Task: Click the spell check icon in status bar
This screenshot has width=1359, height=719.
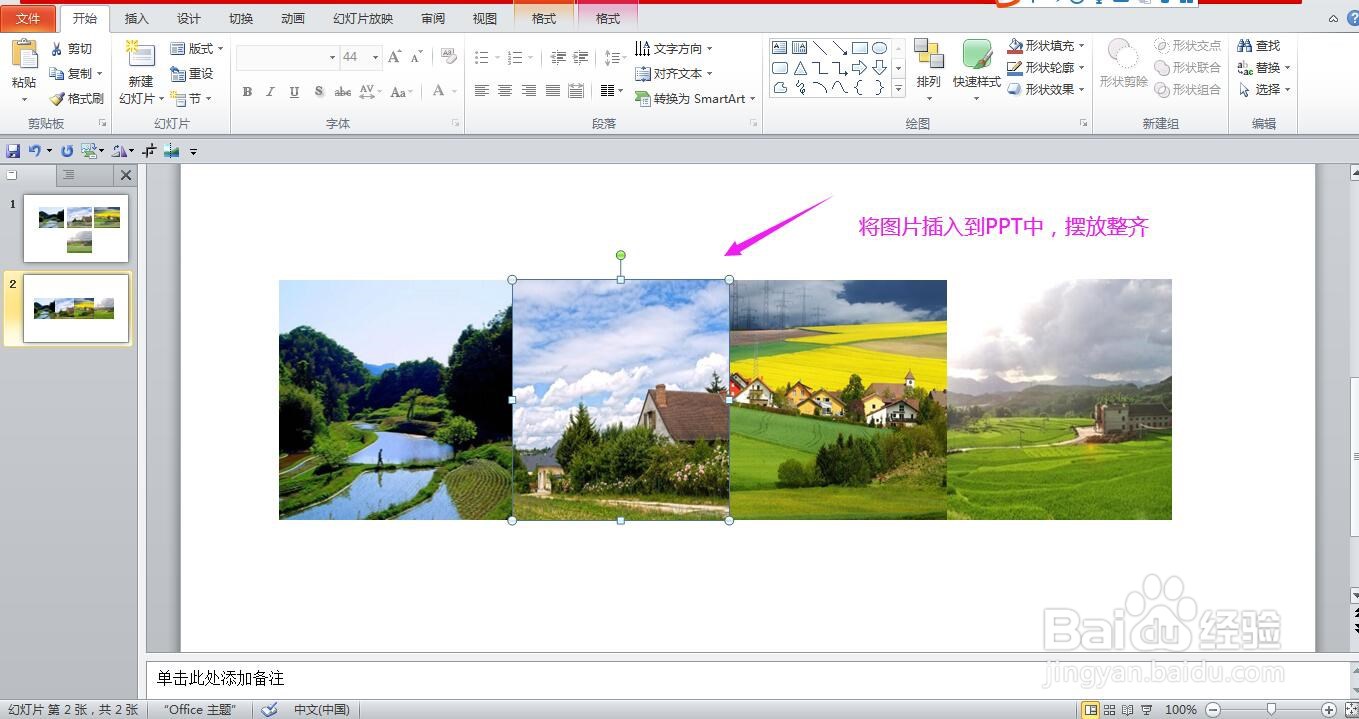Action: [269, 710]
